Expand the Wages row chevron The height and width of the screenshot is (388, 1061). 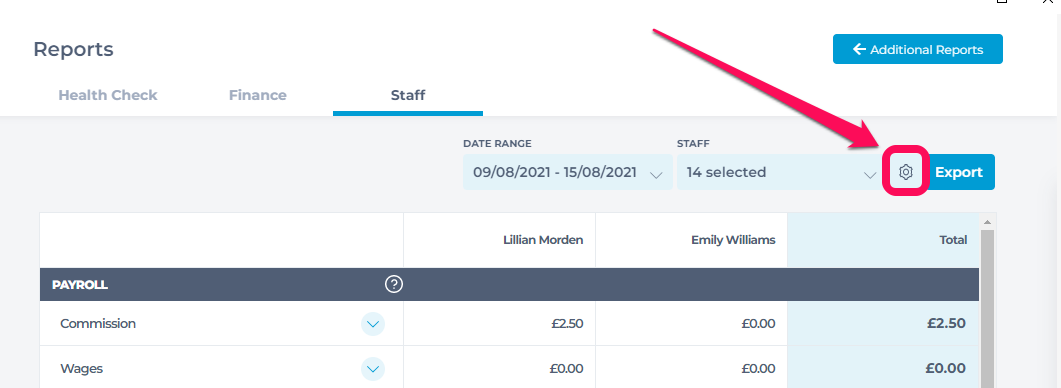373,369
